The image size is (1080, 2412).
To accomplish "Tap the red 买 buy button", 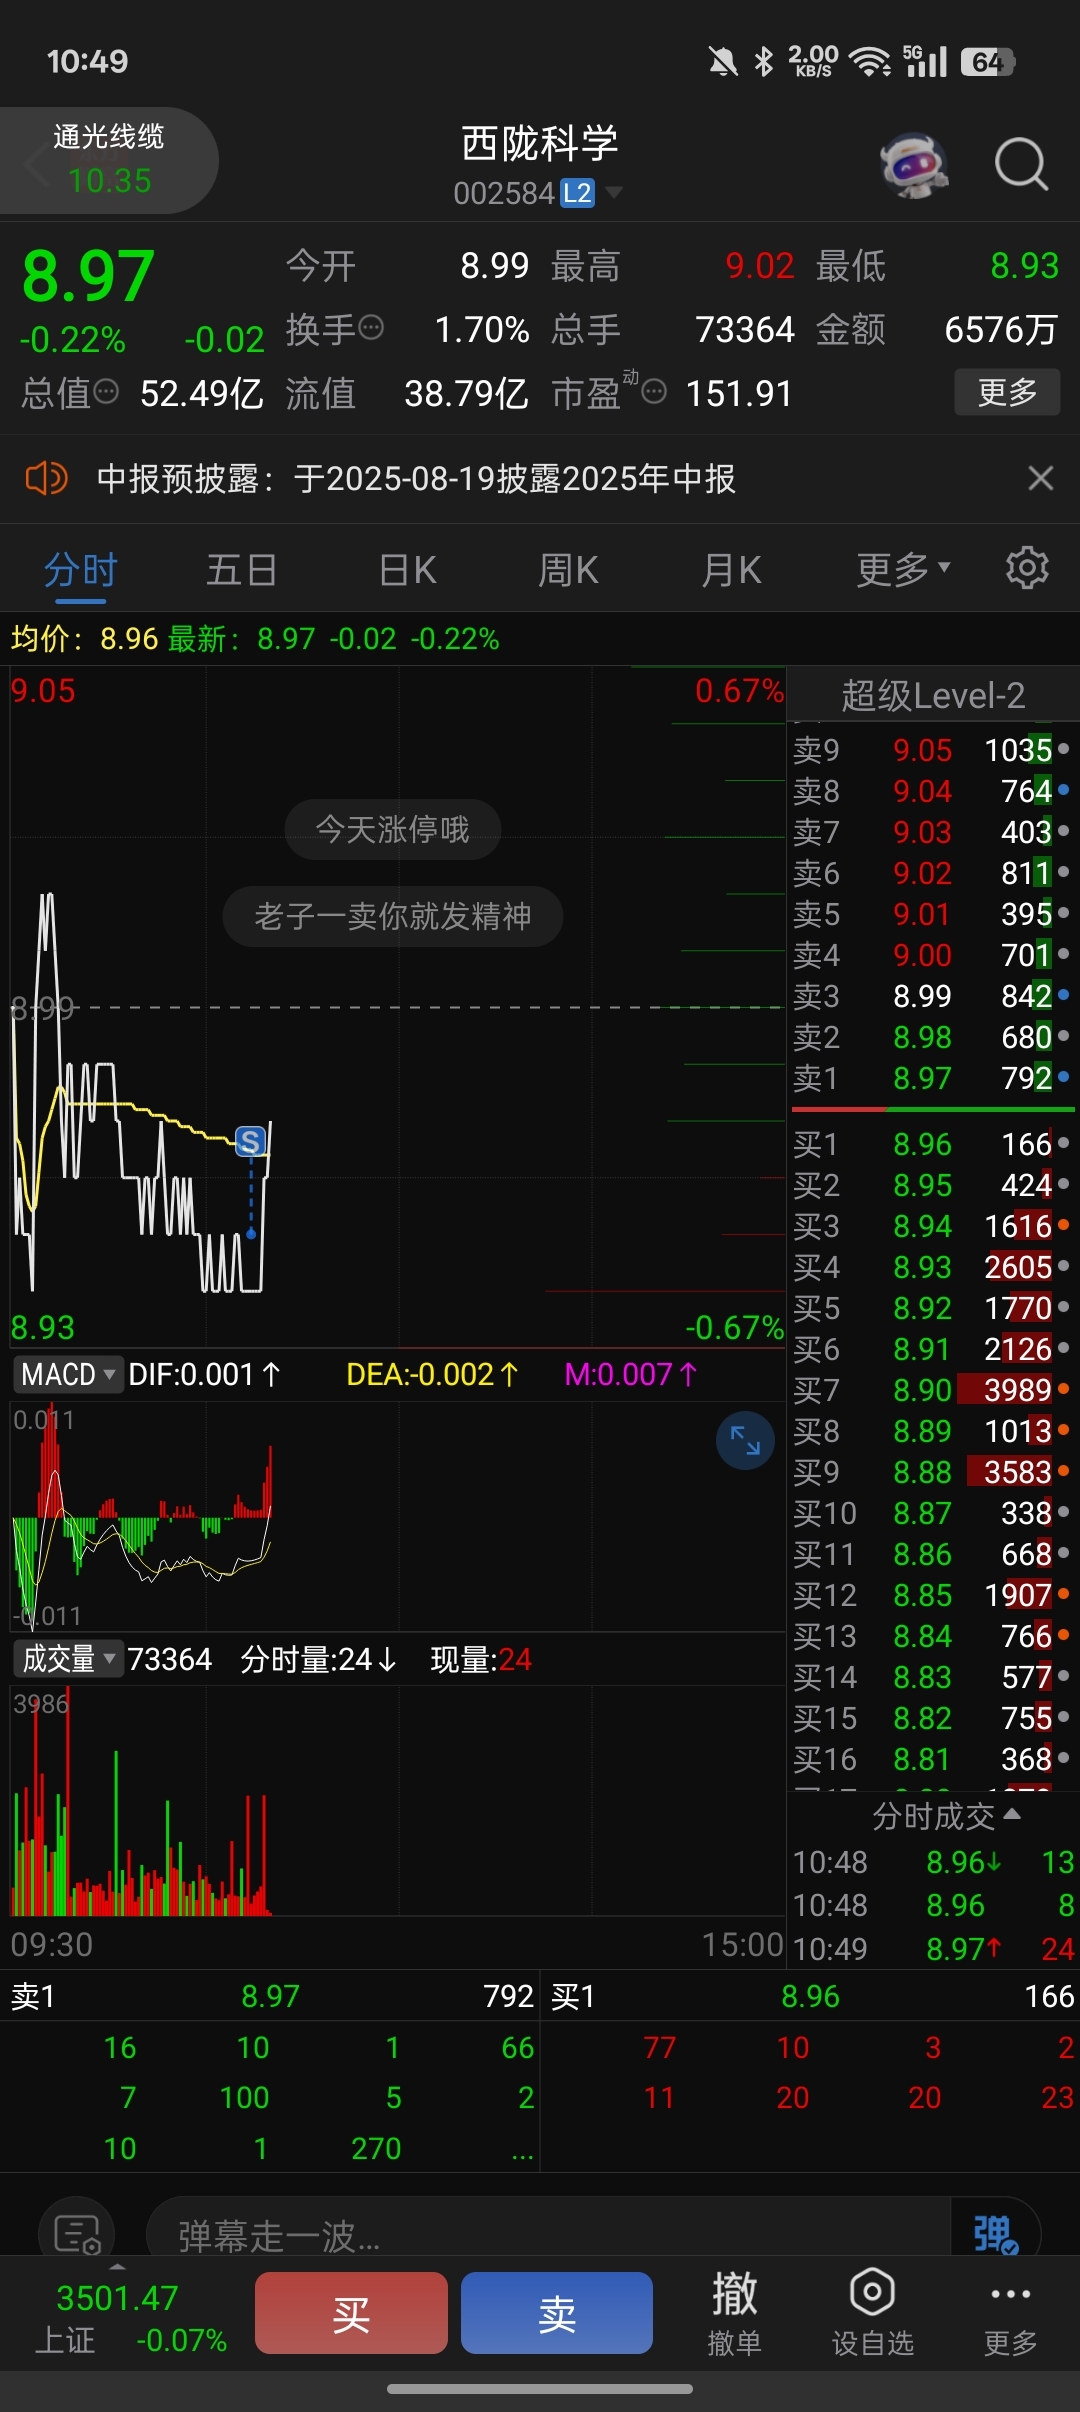I will pos(351,2313).
